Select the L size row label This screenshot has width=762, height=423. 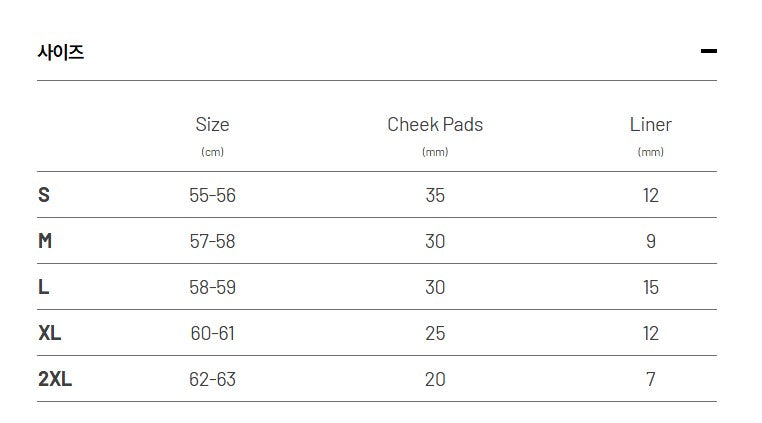[x=44, y=287]
